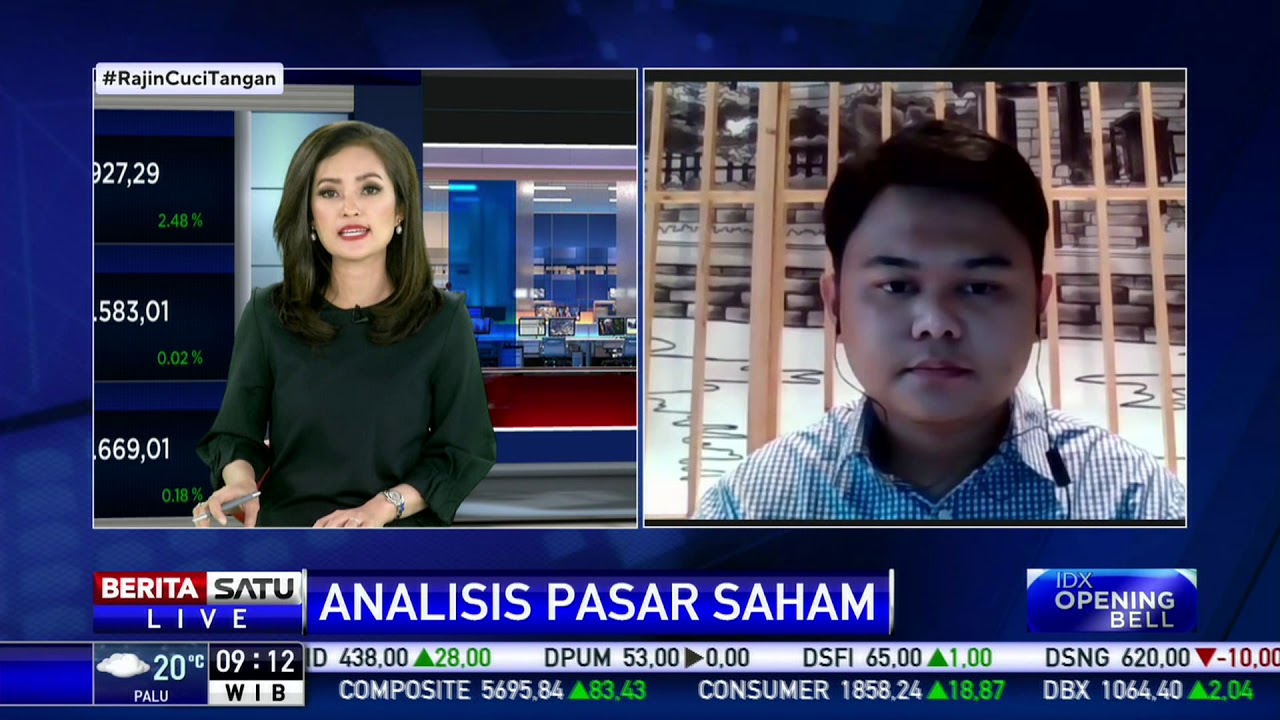Viewport: 1280px width, 720px height.
Task: Click the green 0.02 % figure
Action: (x=180, y=357)
